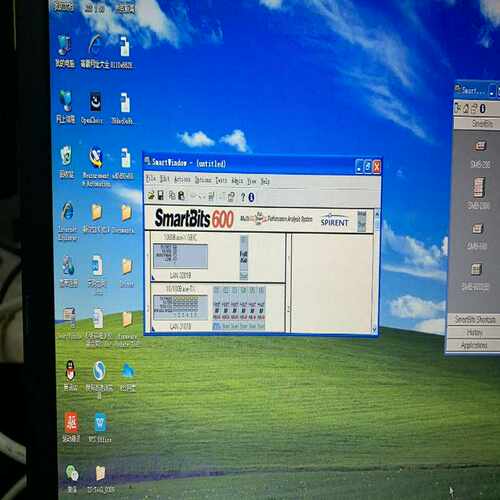Viewport: 500px width, 500px height.
Task: Click the third SmartWindow toolbar icon
Action: coord(172,196)
